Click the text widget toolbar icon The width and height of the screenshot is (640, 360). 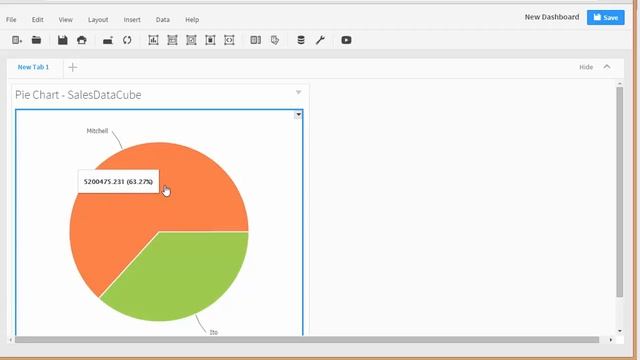pyautogui.click(x=210, y=40)
